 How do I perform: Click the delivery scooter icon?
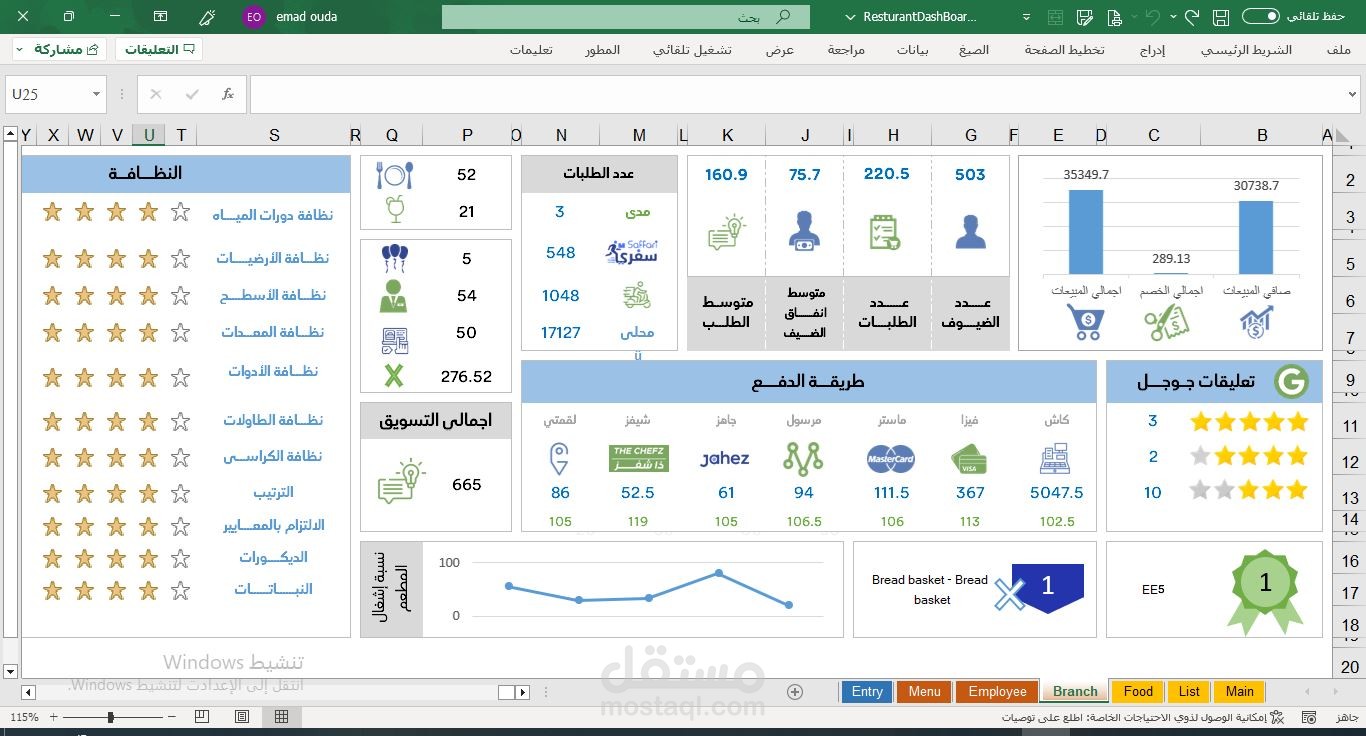[635, 296]
